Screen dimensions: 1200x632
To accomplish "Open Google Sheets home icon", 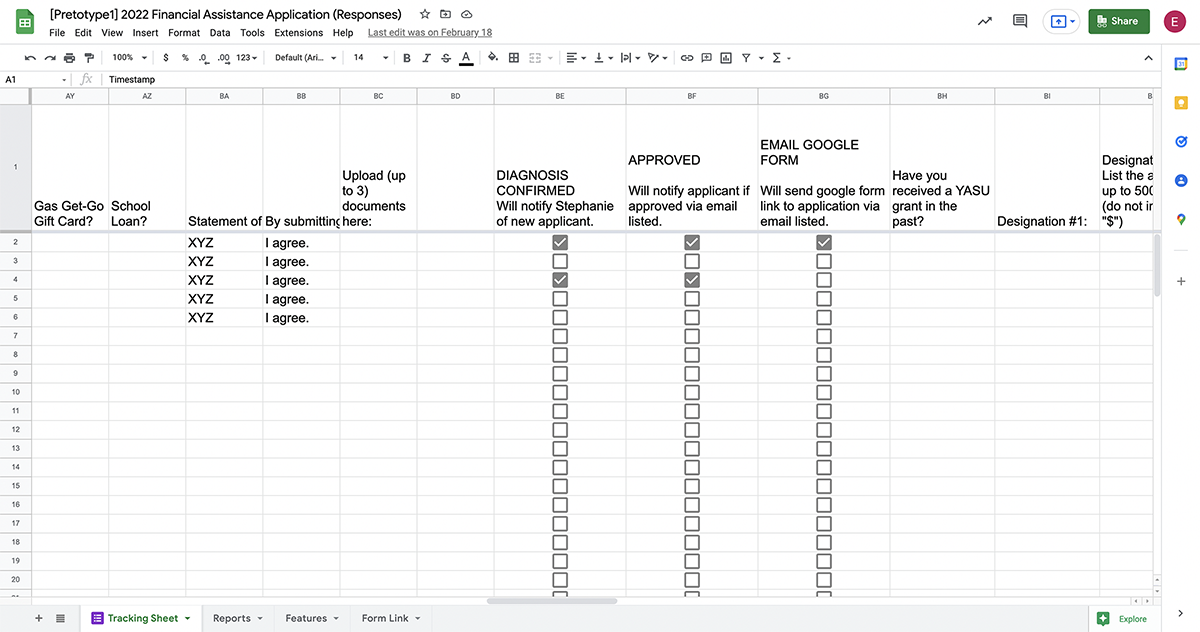I will [25, 22].
